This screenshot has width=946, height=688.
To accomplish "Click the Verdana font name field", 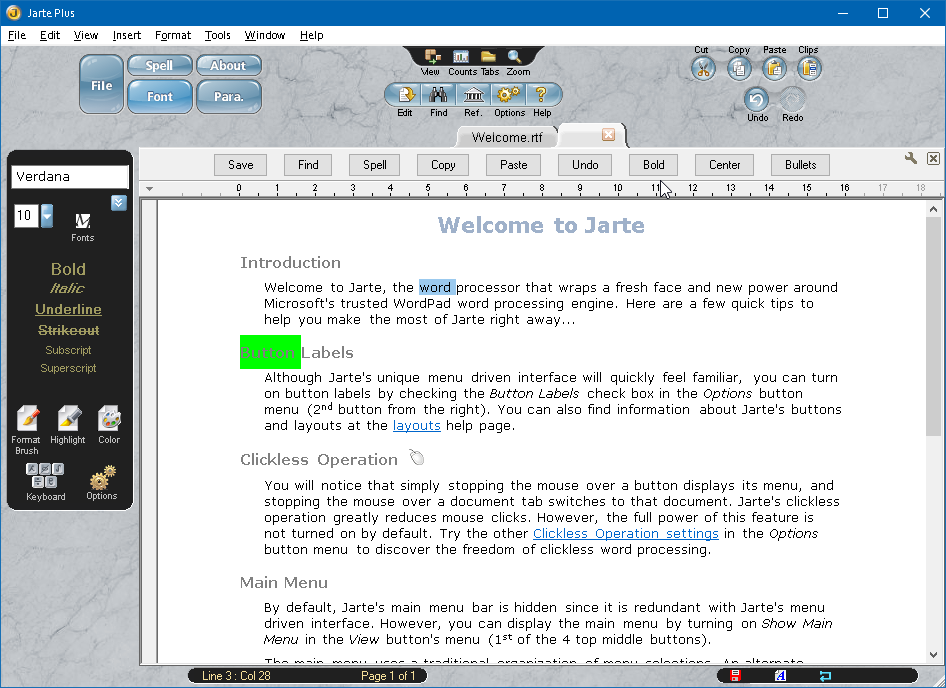I will tap(70, 177).
